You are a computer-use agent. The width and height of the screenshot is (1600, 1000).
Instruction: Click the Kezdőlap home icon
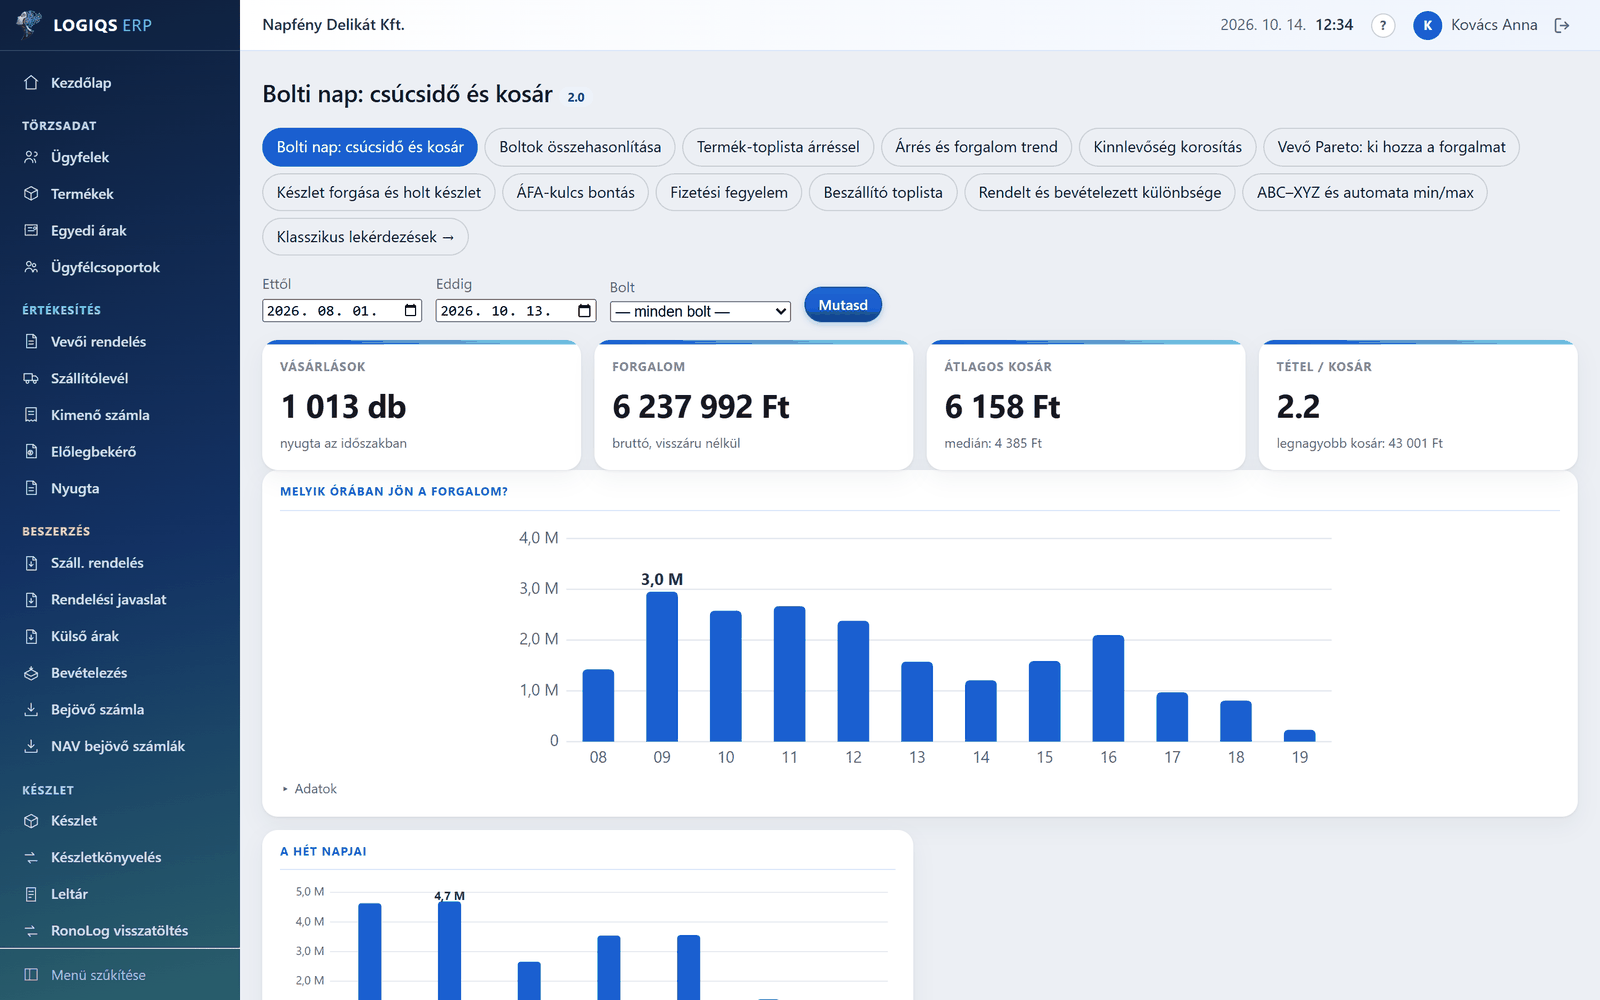(31, 83)
